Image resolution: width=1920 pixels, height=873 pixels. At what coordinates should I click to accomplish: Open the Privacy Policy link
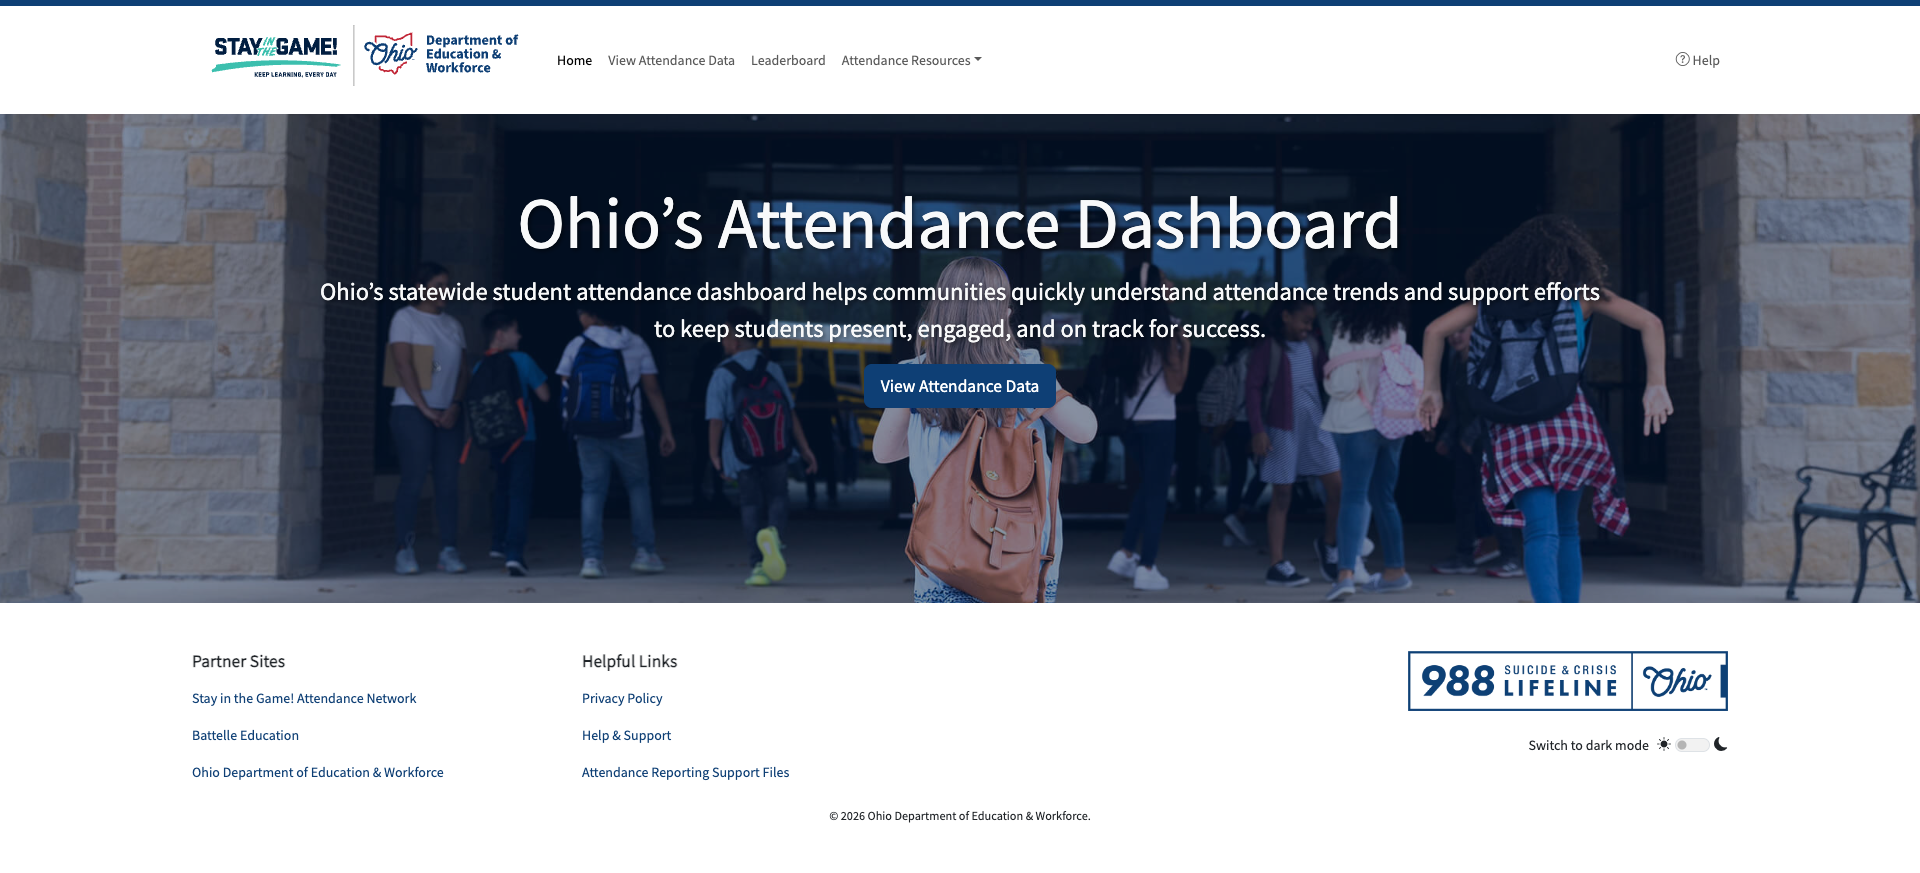[622, 698]
